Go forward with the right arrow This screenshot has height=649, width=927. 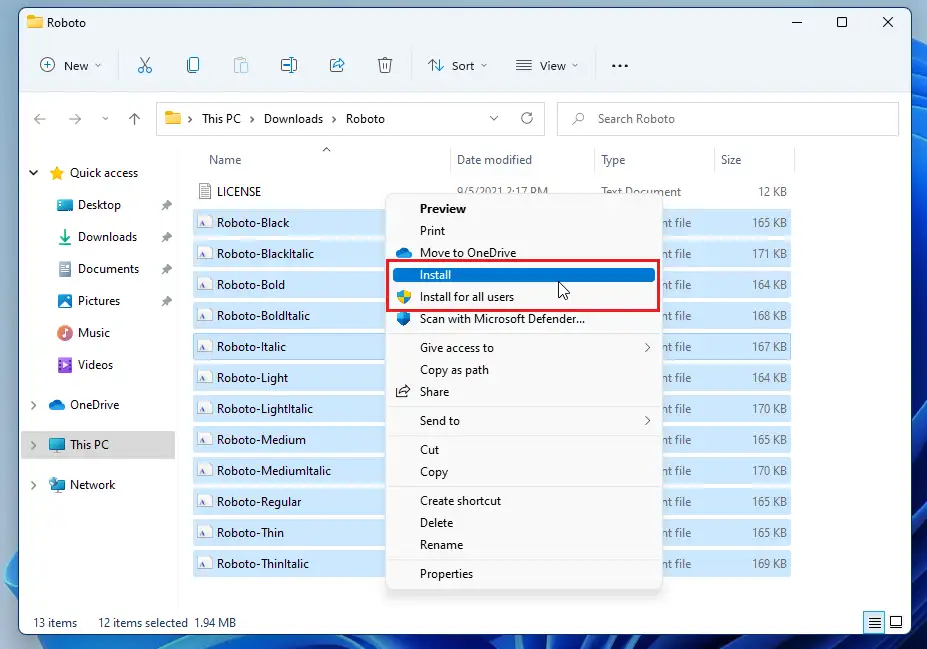(75, 119)
